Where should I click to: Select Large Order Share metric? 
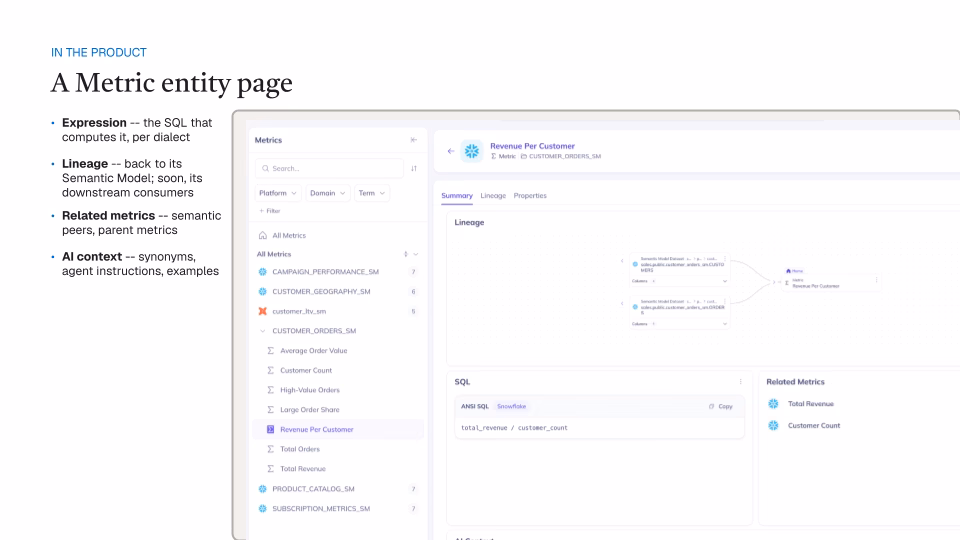tap(310, 410)
